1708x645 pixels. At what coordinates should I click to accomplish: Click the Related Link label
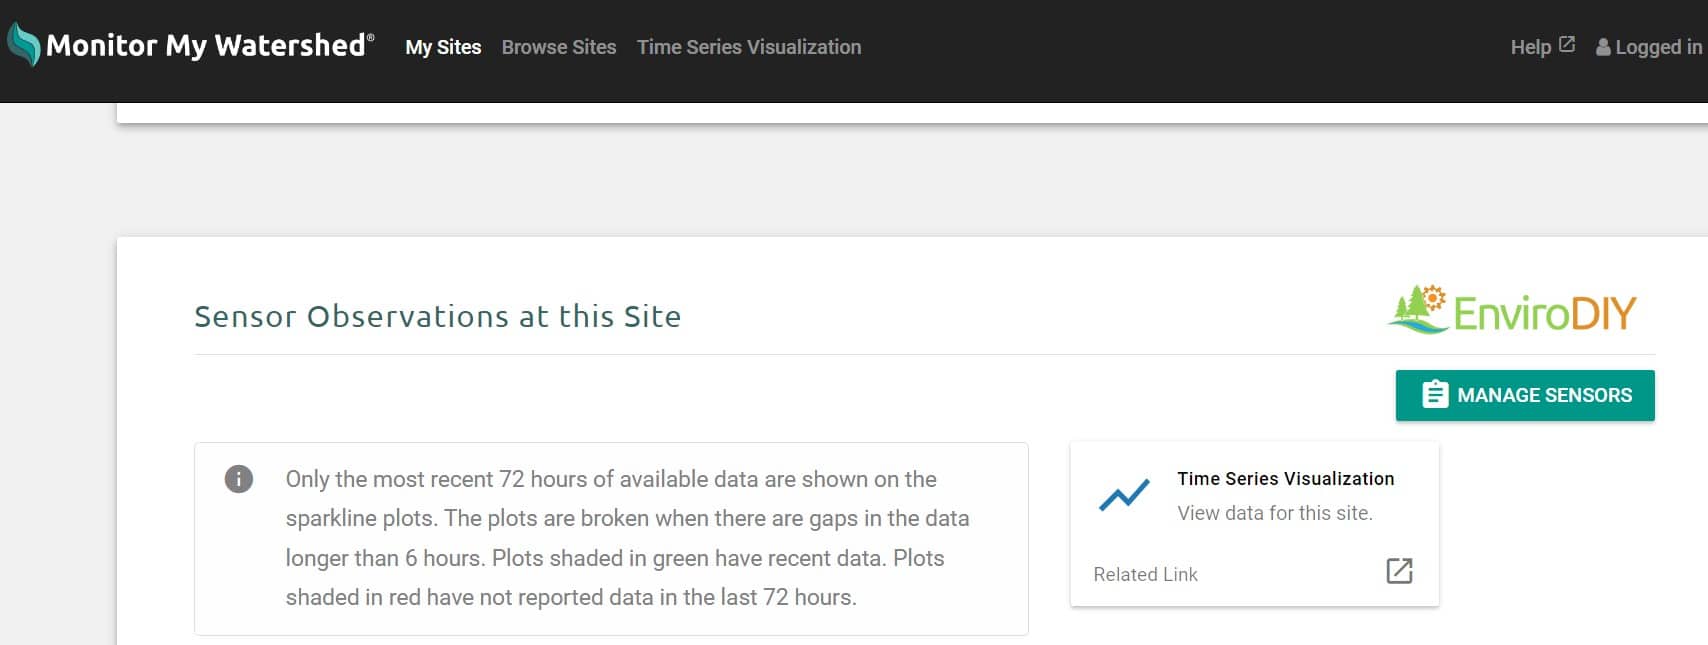(1144, 574)
